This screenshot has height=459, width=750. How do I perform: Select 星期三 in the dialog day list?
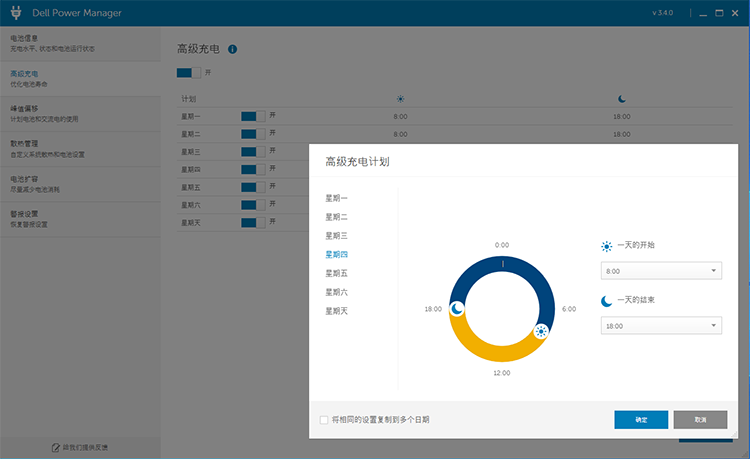tap(336, 236)
